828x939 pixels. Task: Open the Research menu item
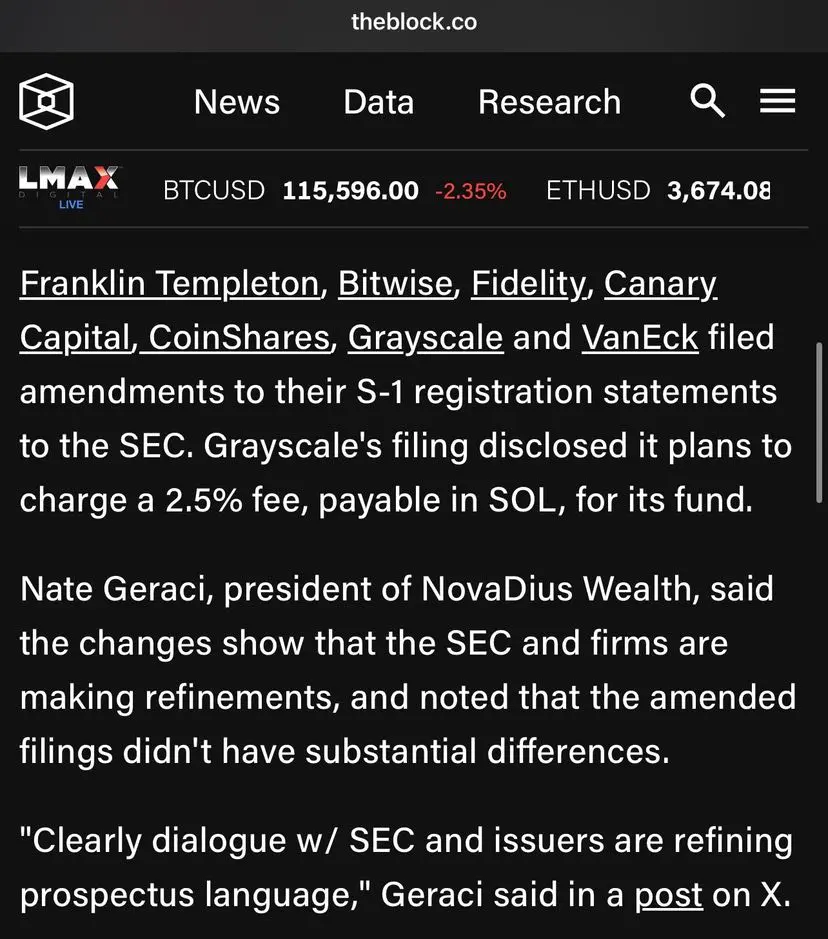pos(549,102)
